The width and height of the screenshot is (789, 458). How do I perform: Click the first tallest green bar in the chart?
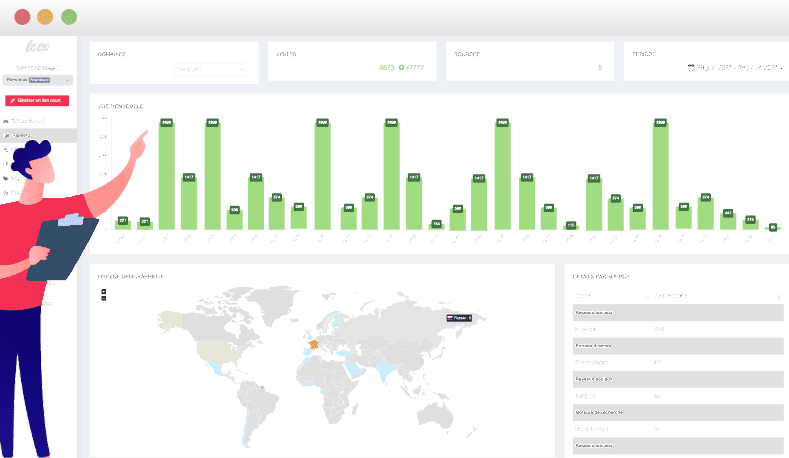coord(167,174)
